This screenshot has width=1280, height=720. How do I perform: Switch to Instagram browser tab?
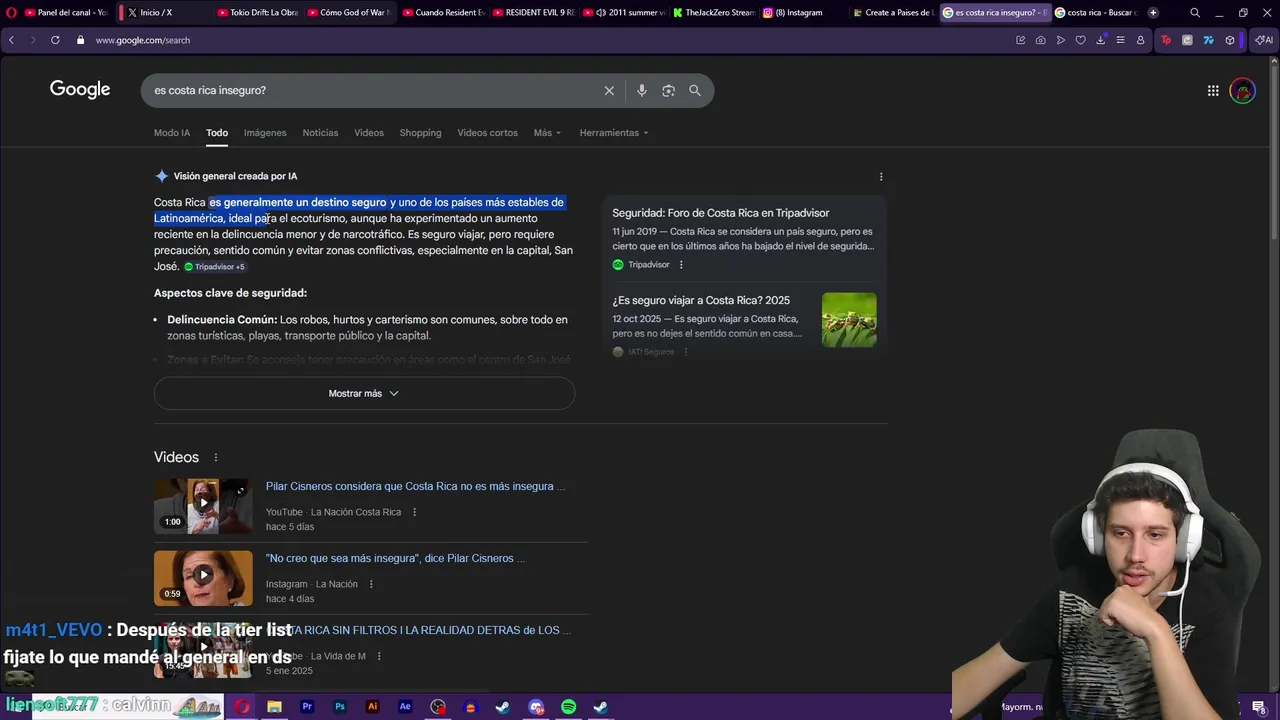[x=800, y=13]
